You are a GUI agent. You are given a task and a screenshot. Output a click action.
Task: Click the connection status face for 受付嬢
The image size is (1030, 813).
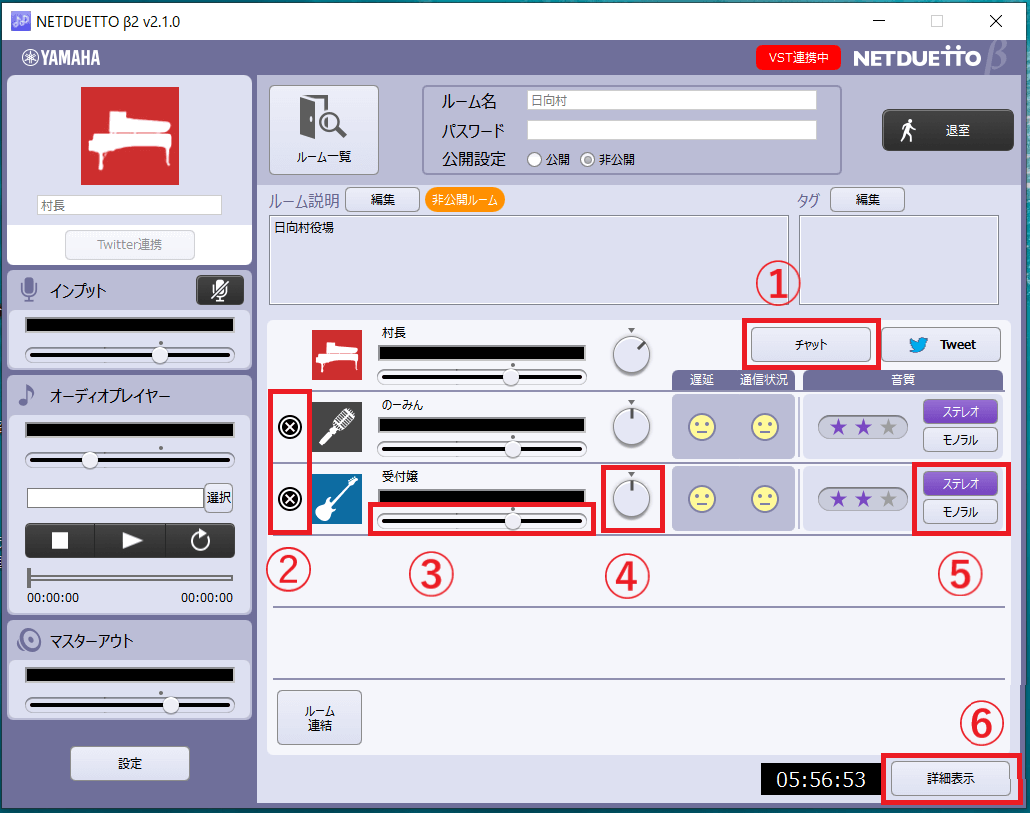click(x=765, y=499)
